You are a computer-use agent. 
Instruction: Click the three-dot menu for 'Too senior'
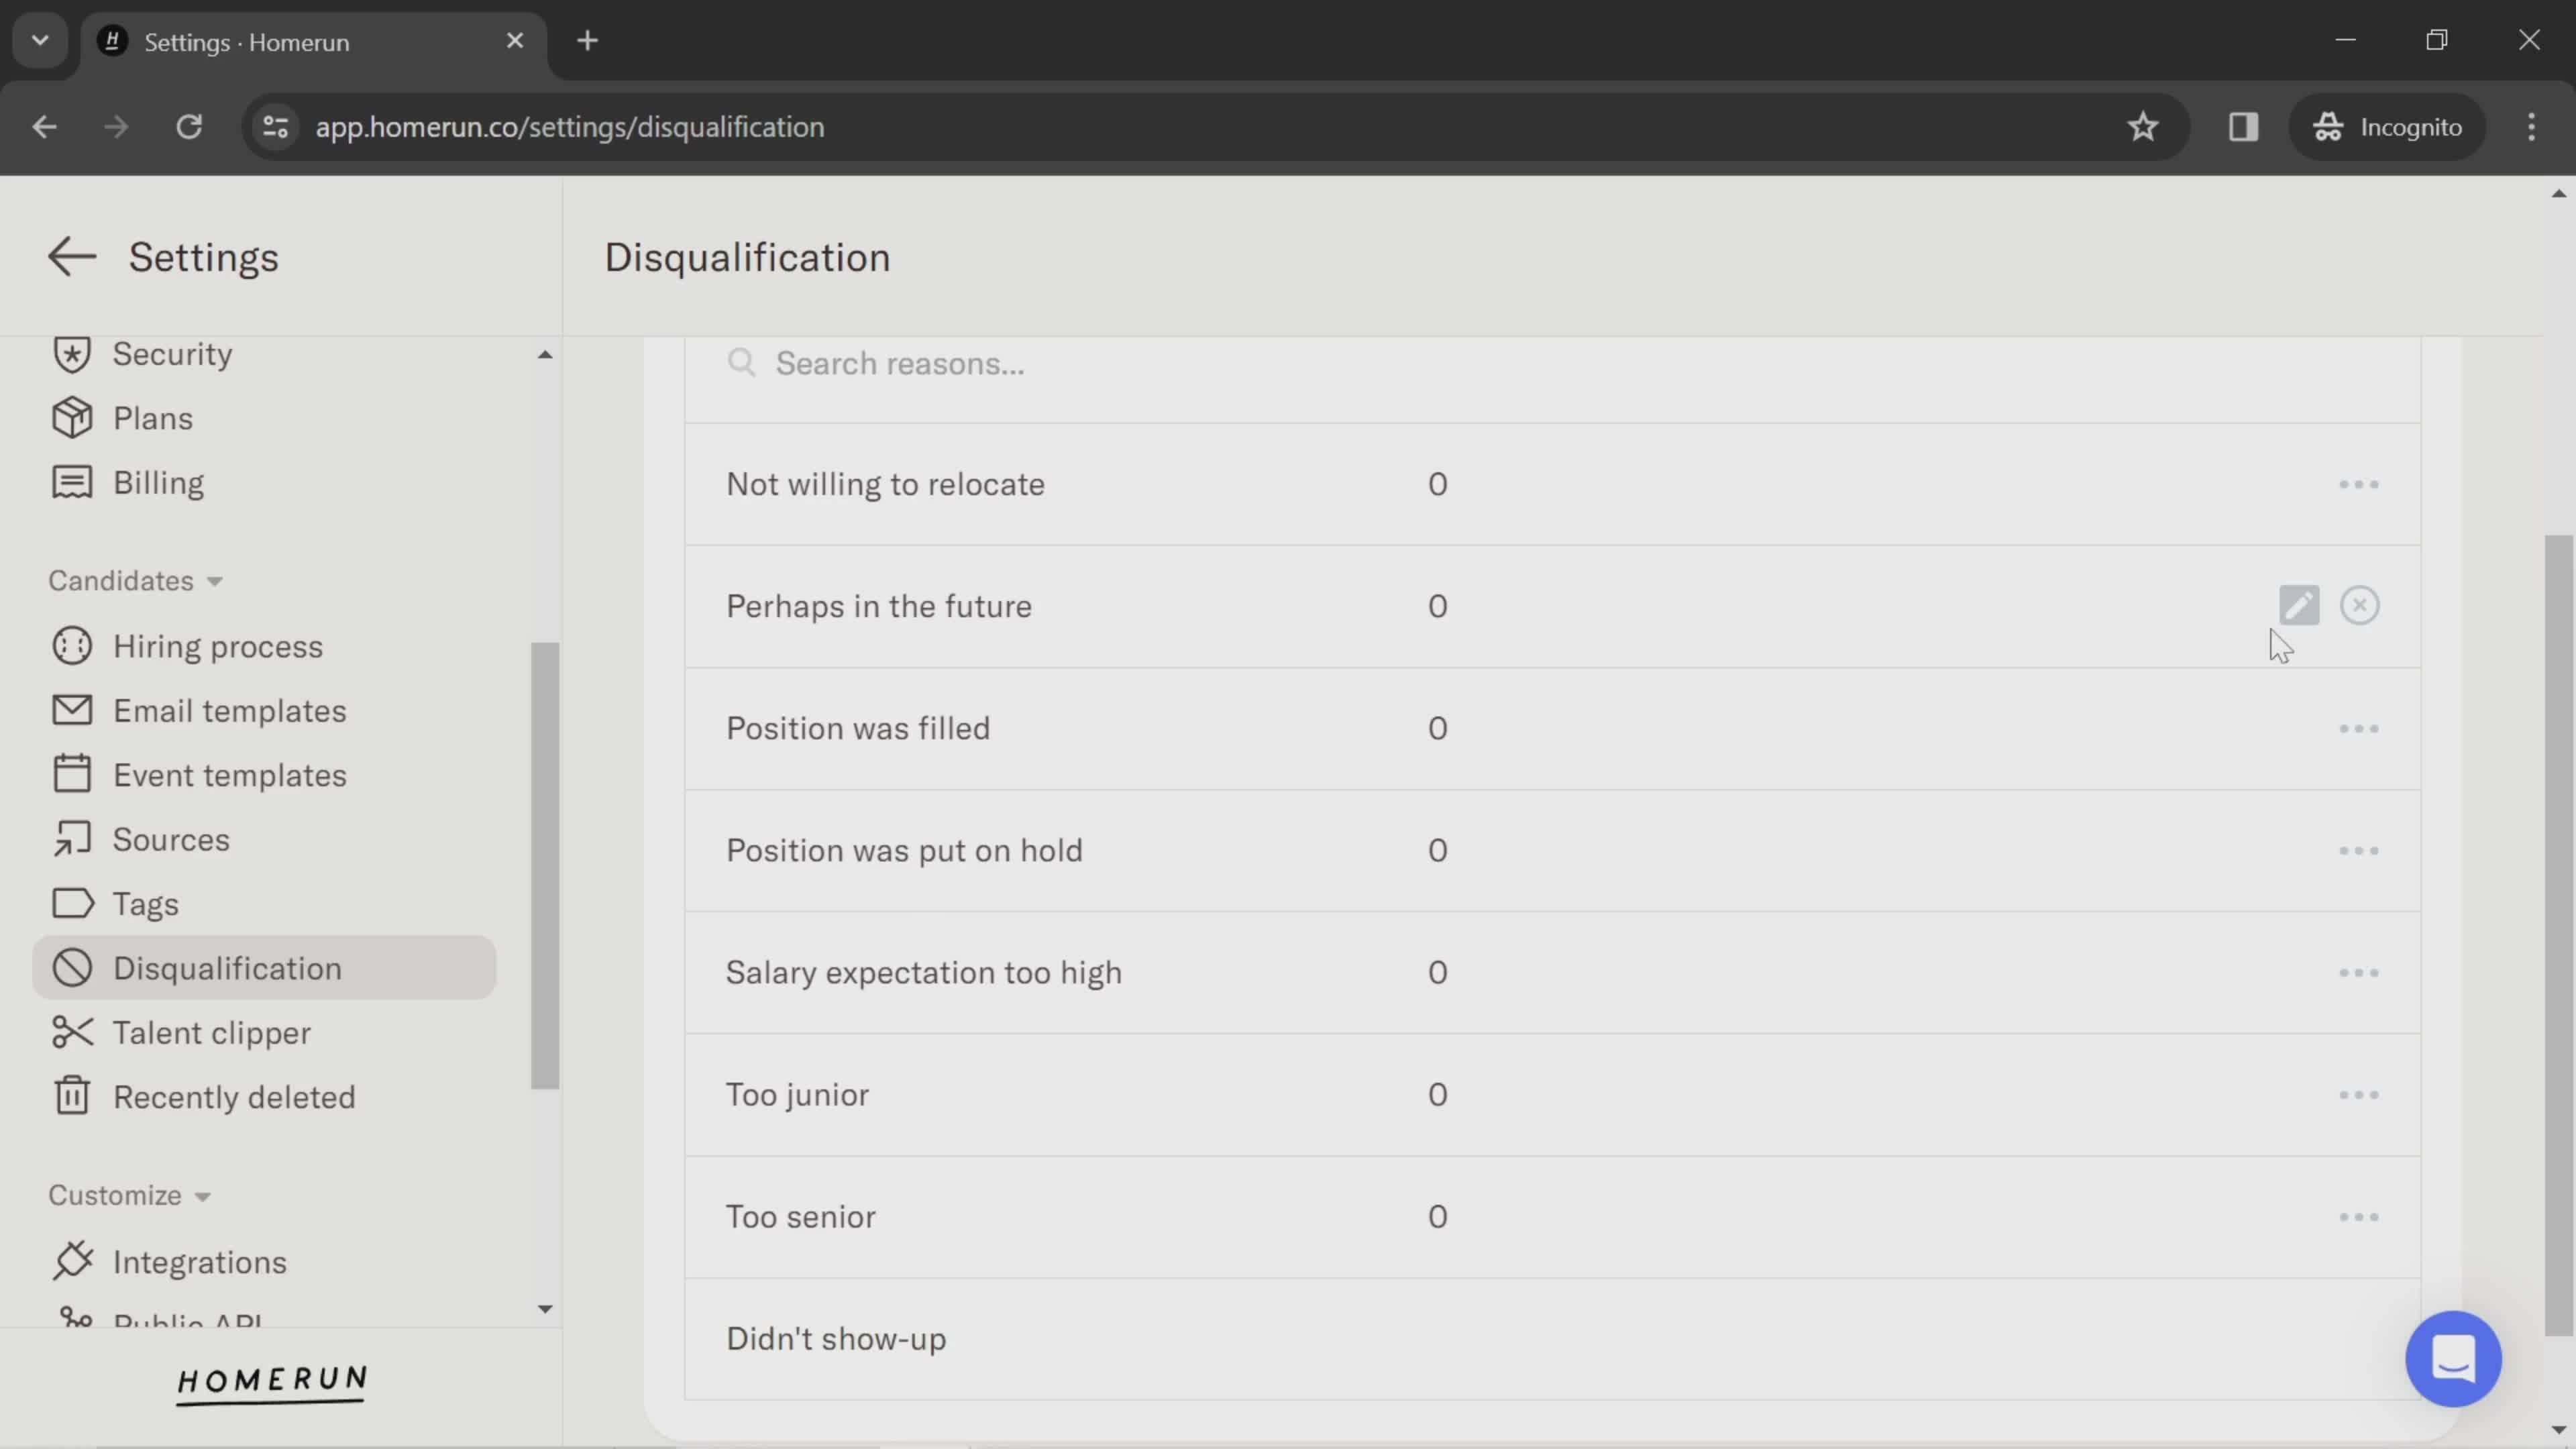2360,1216
